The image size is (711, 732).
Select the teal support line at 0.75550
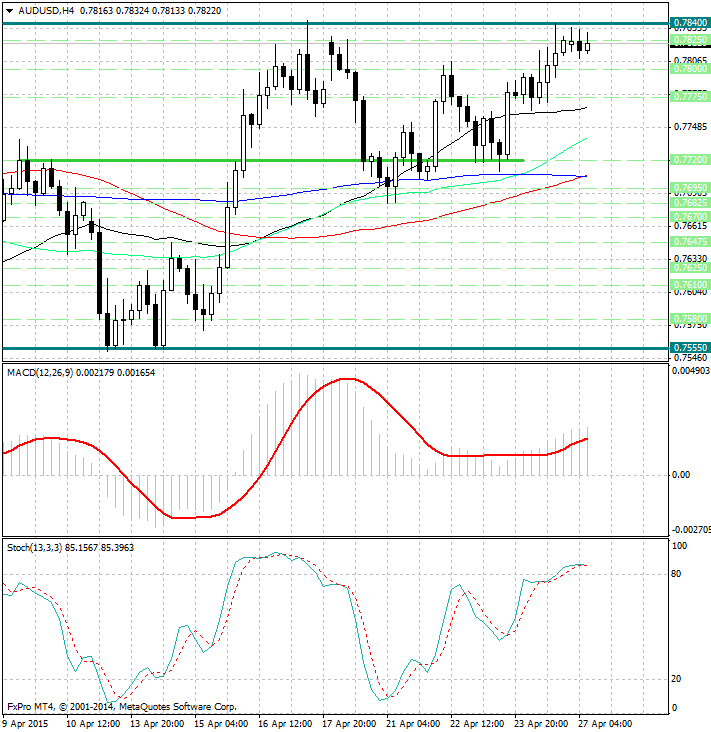pyautogui.click(x=335, y=348)
